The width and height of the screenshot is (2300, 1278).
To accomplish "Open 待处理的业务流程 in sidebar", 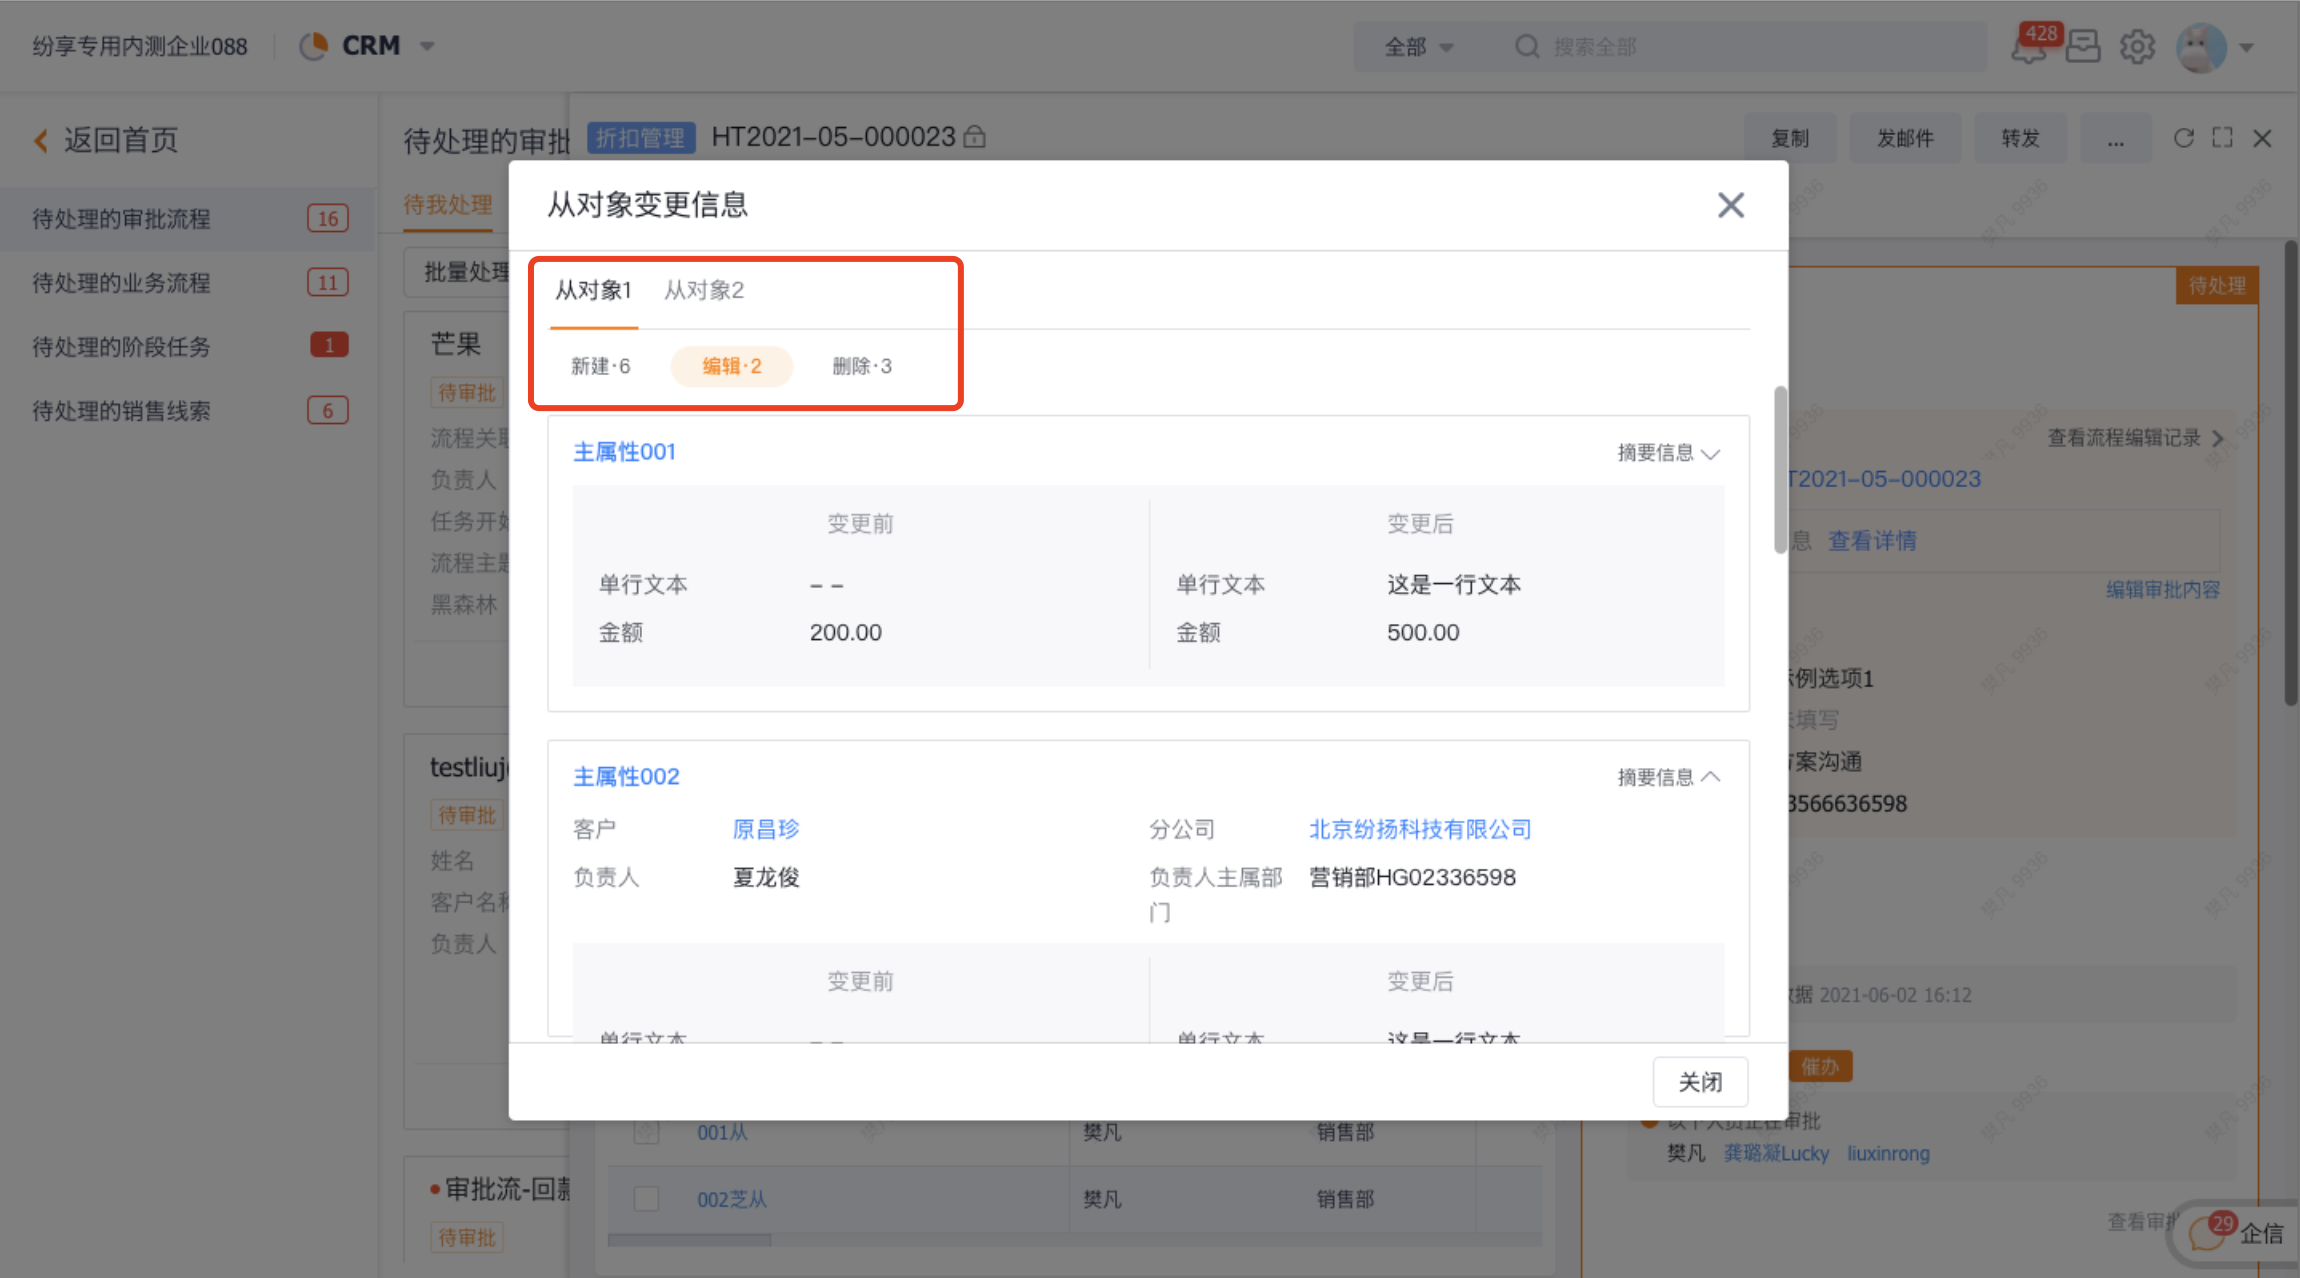I will coord(188,283).
